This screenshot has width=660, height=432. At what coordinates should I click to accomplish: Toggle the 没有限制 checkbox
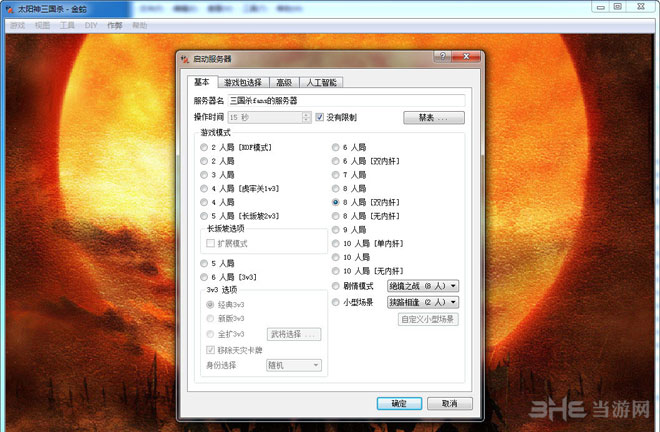(x=320, y=118)
